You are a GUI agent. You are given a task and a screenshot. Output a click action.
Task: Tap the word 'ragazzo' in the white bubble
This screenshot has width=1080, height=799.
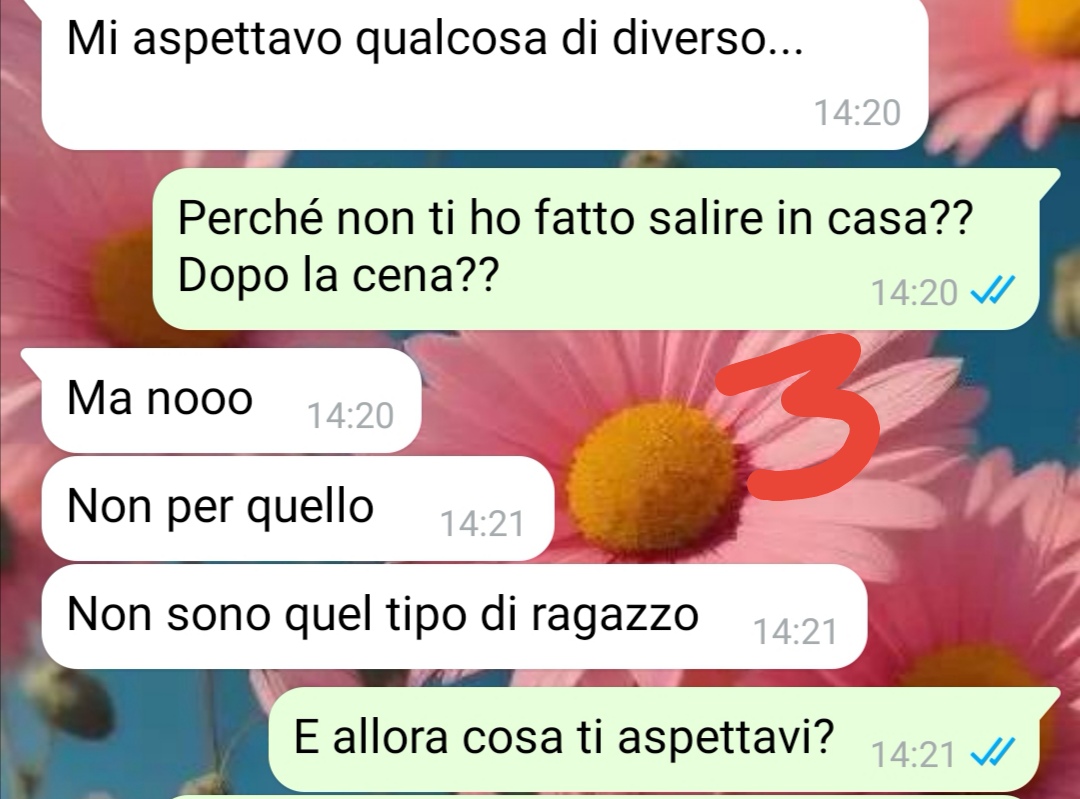(x=615, y=615)
